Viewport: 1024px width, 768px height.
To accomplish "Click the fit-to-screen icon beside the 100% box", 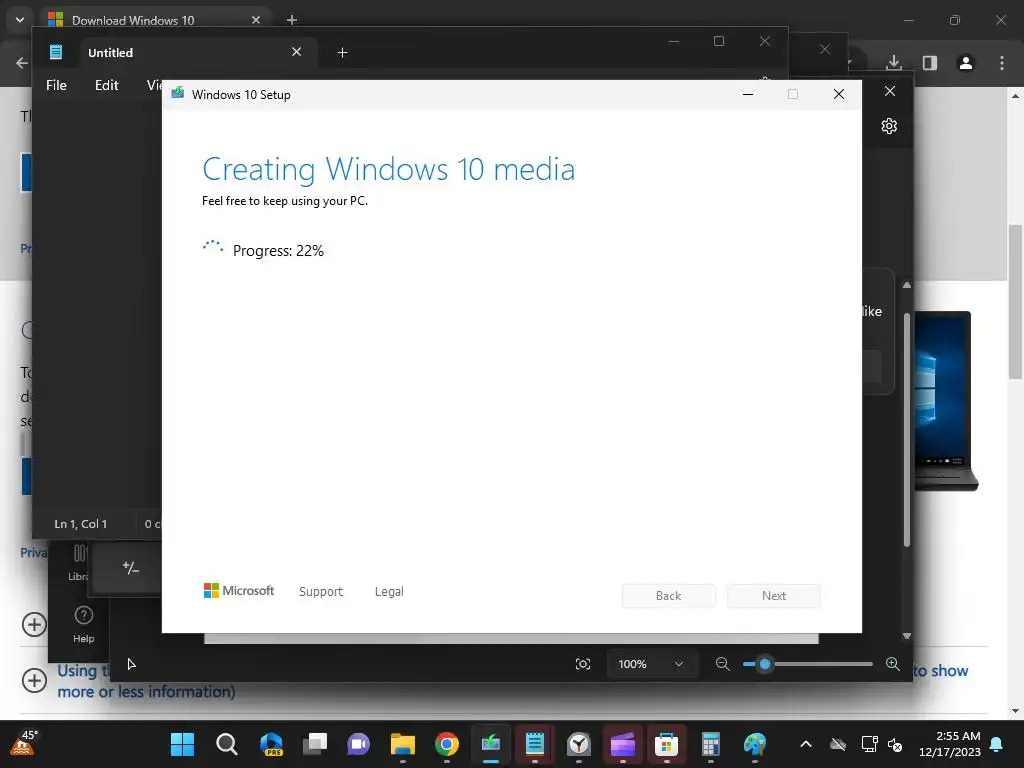I will 583,664.
